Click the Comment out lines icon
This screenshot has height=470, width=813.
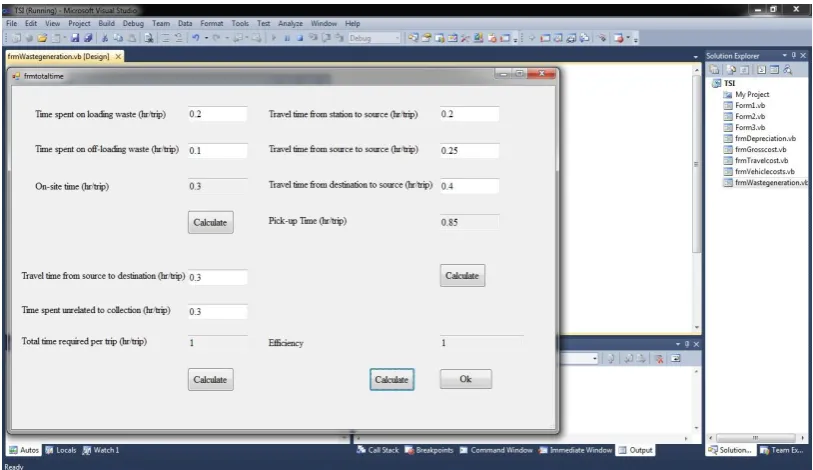(x=165, y=38)
